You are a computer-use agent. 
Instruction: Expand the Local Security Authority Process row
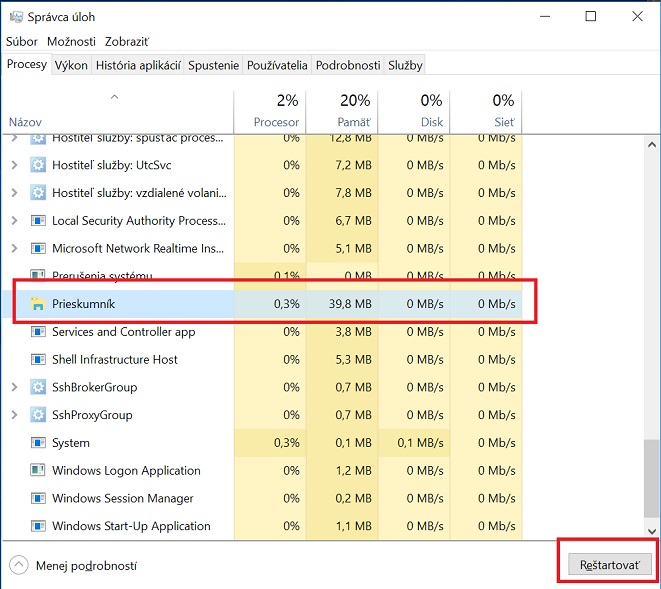(x=14, y=221)
